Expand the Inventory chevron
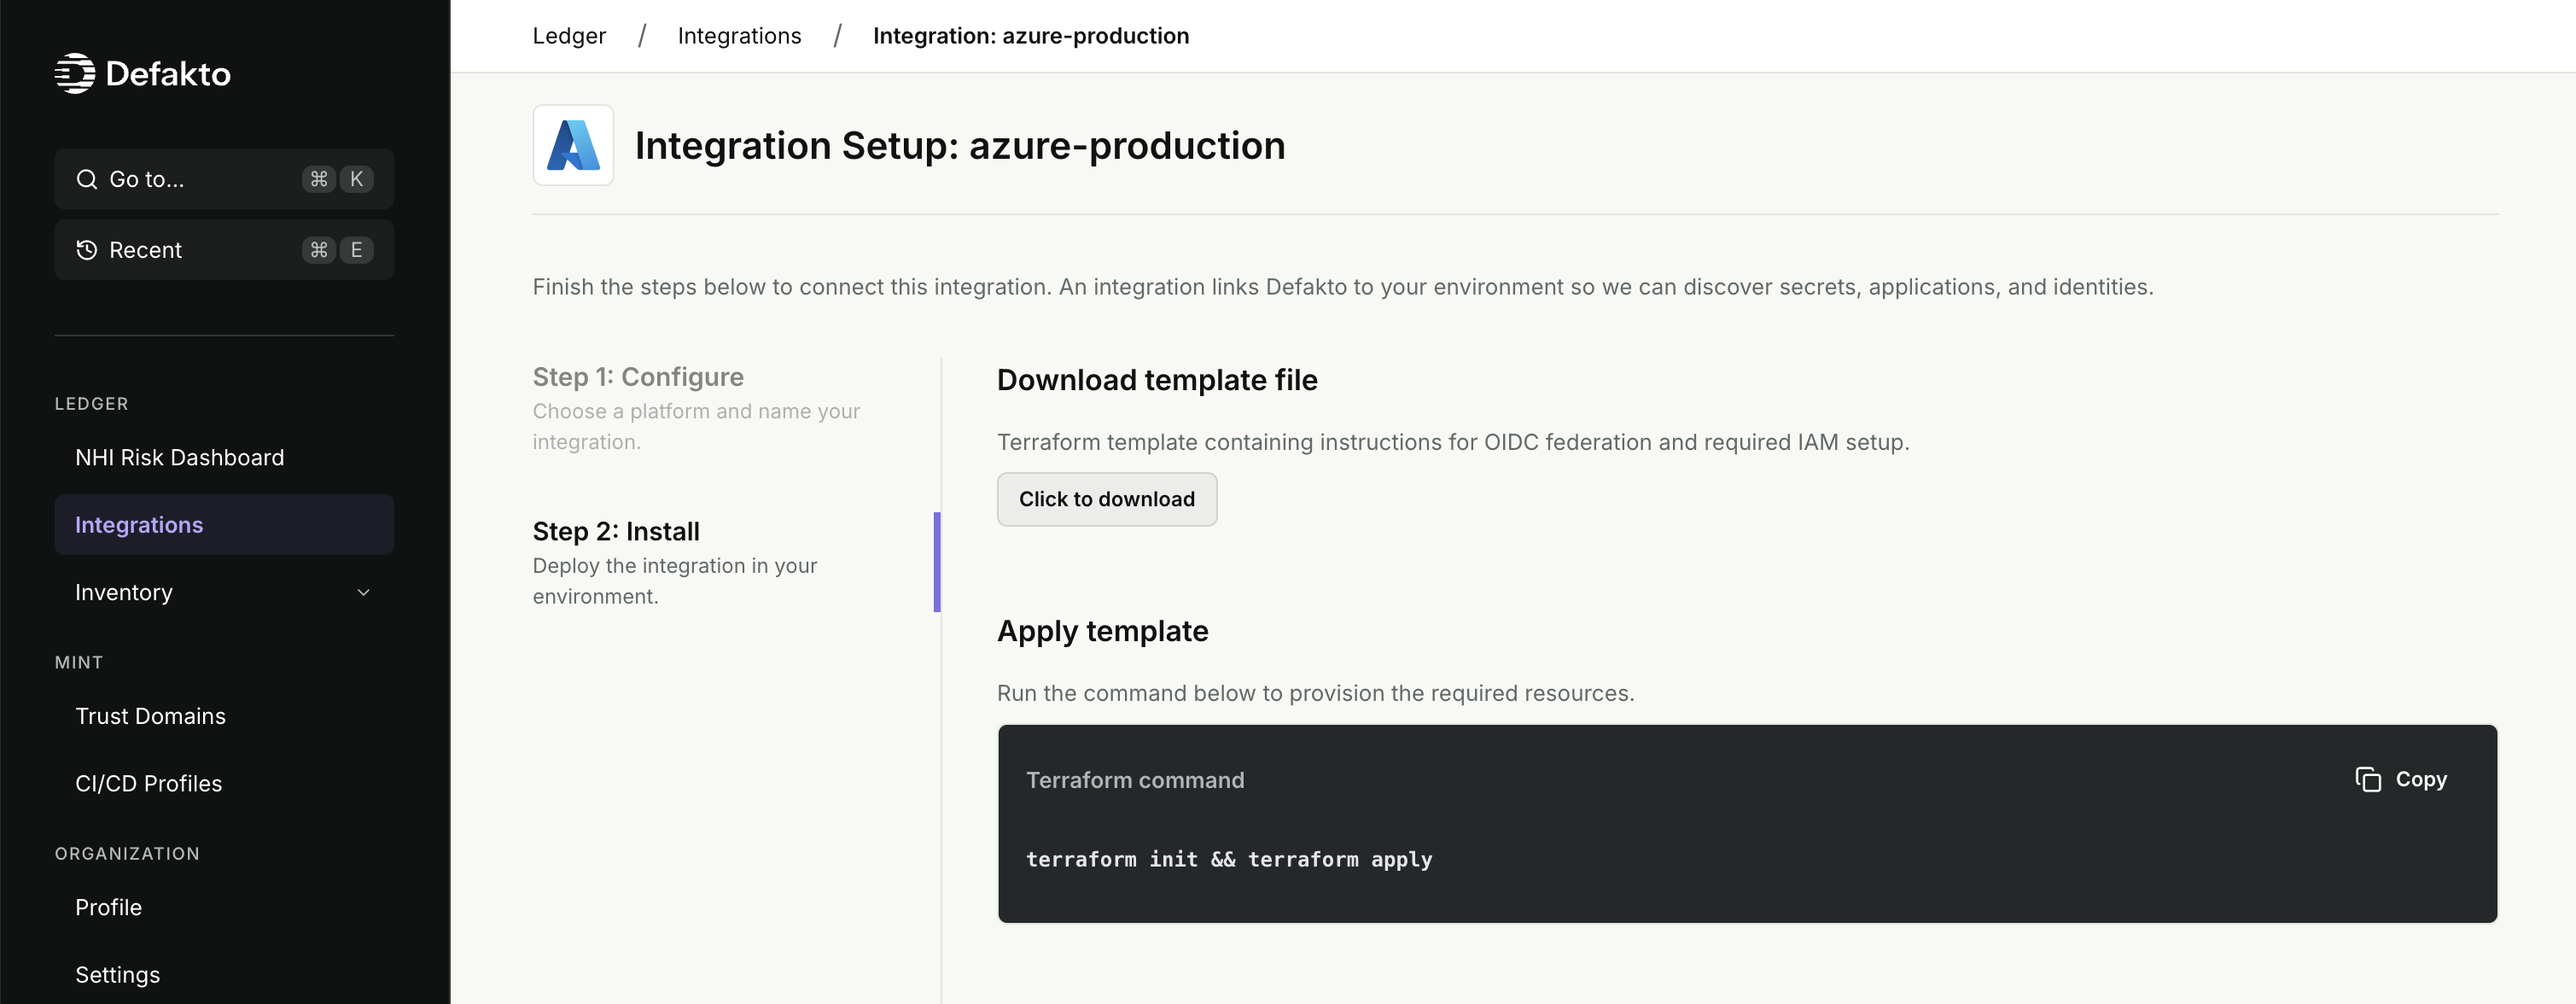The height and width of the screenshot is (1004, 2576). (364, 592)
